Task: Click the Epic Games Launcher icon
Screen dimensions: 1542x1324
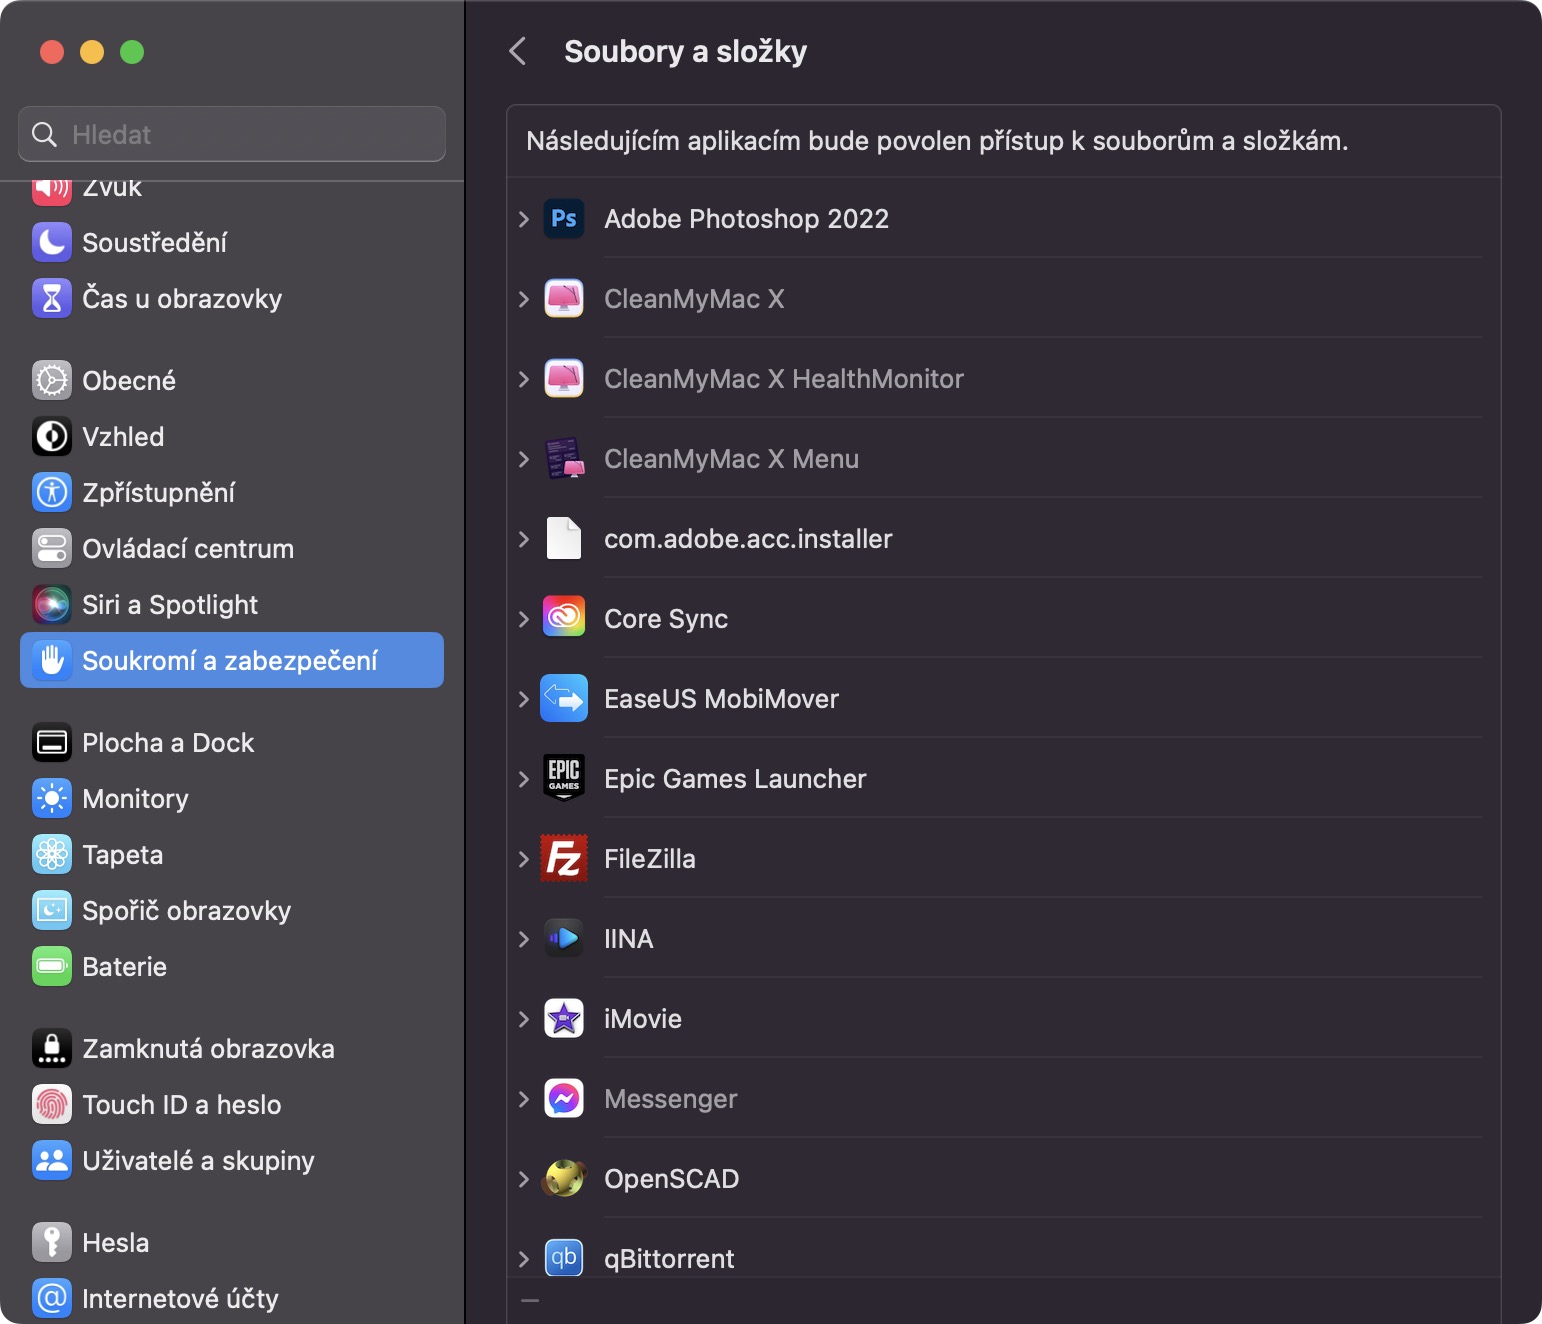Action: [564, 778]
